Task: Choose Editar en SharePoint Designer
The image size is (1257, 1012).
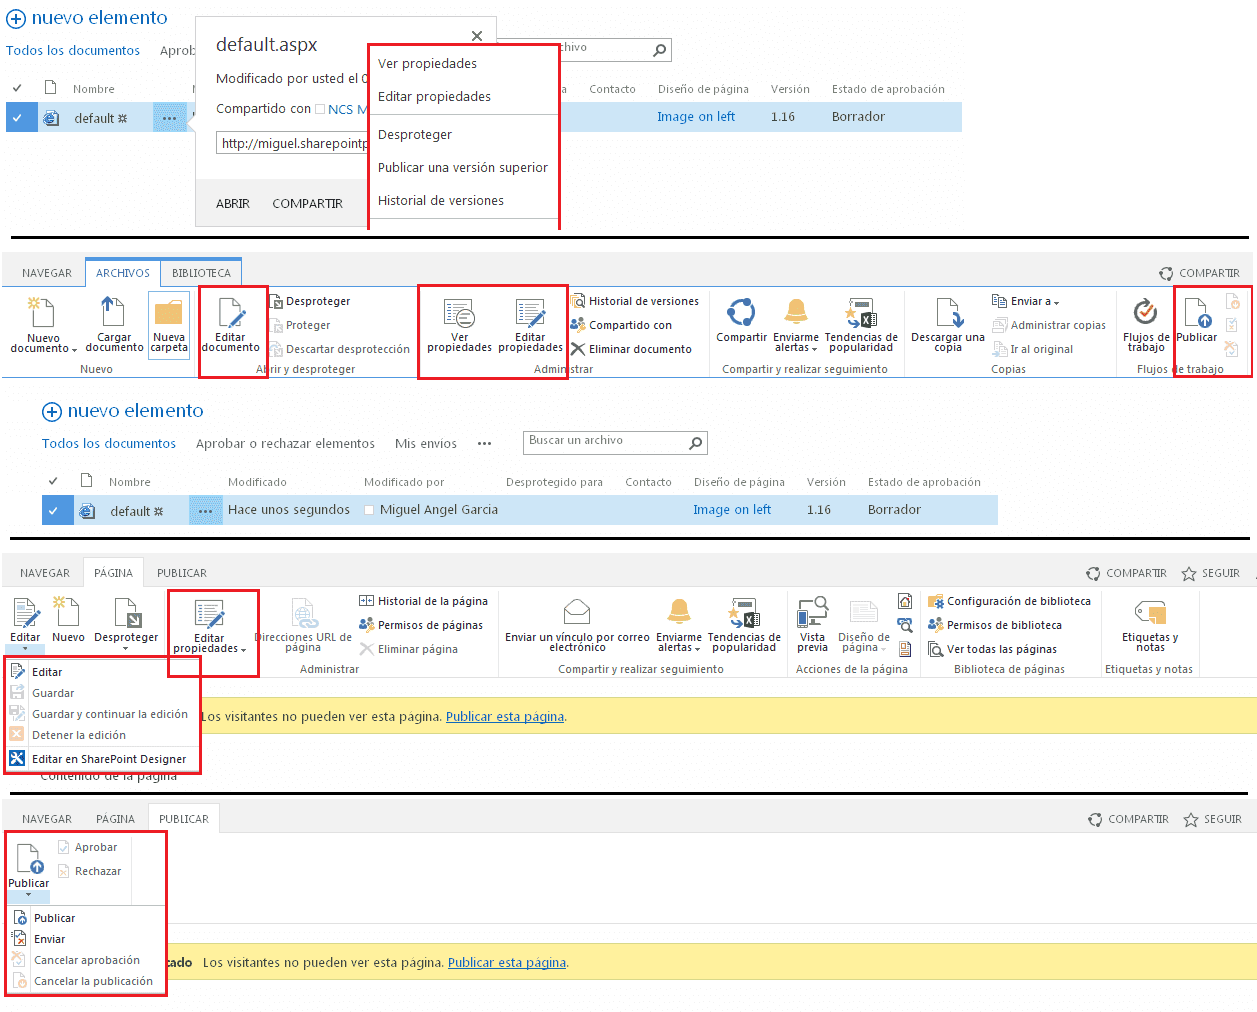Action: [x=100, y=759]
